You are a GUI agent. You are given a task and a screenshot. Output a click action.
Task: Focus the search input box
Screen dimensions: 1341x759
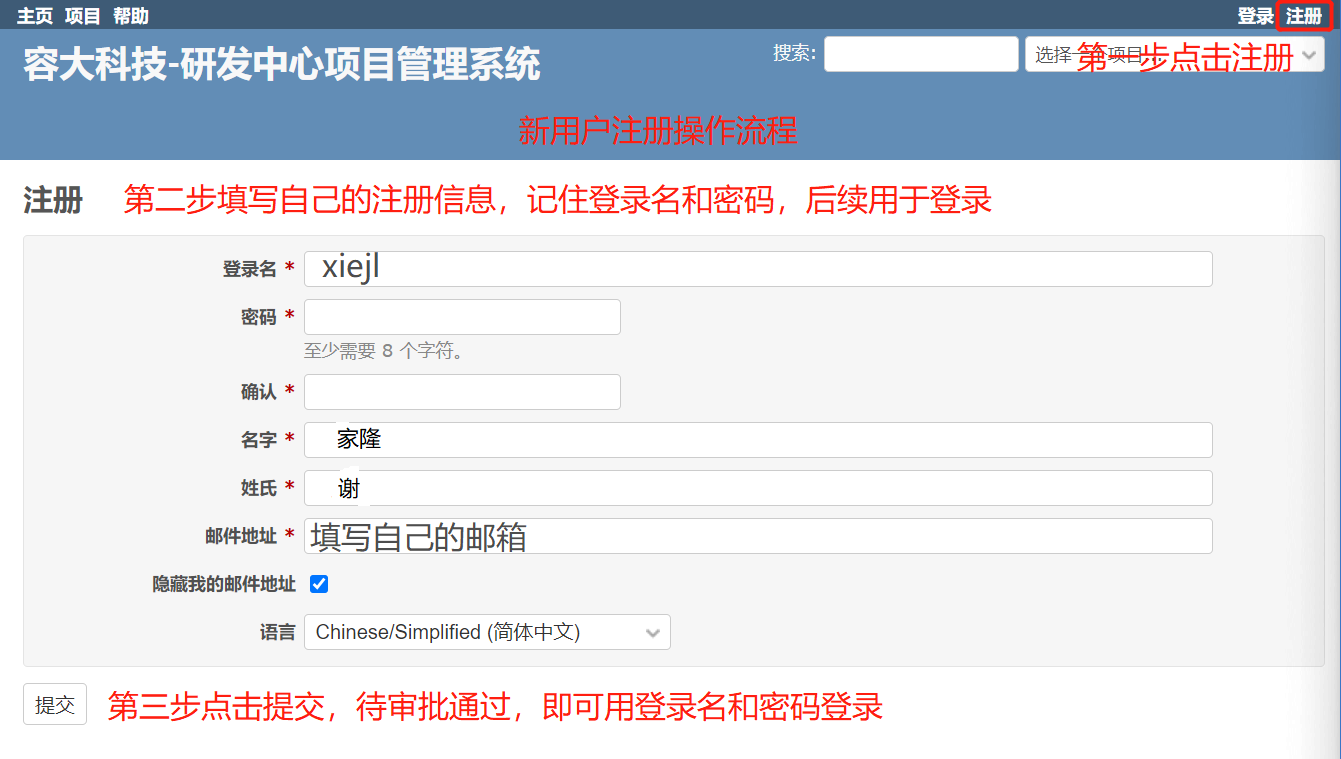(x=921, y=54)
